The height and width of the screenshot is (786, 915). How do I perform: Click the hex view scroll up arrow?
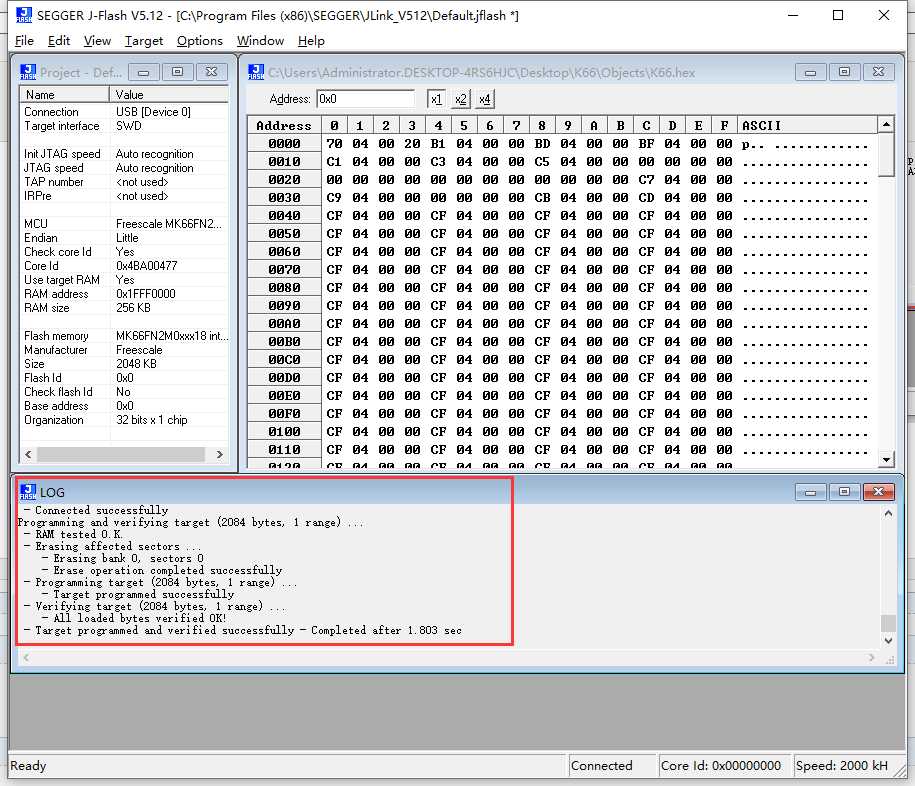(x=886, y=124)
